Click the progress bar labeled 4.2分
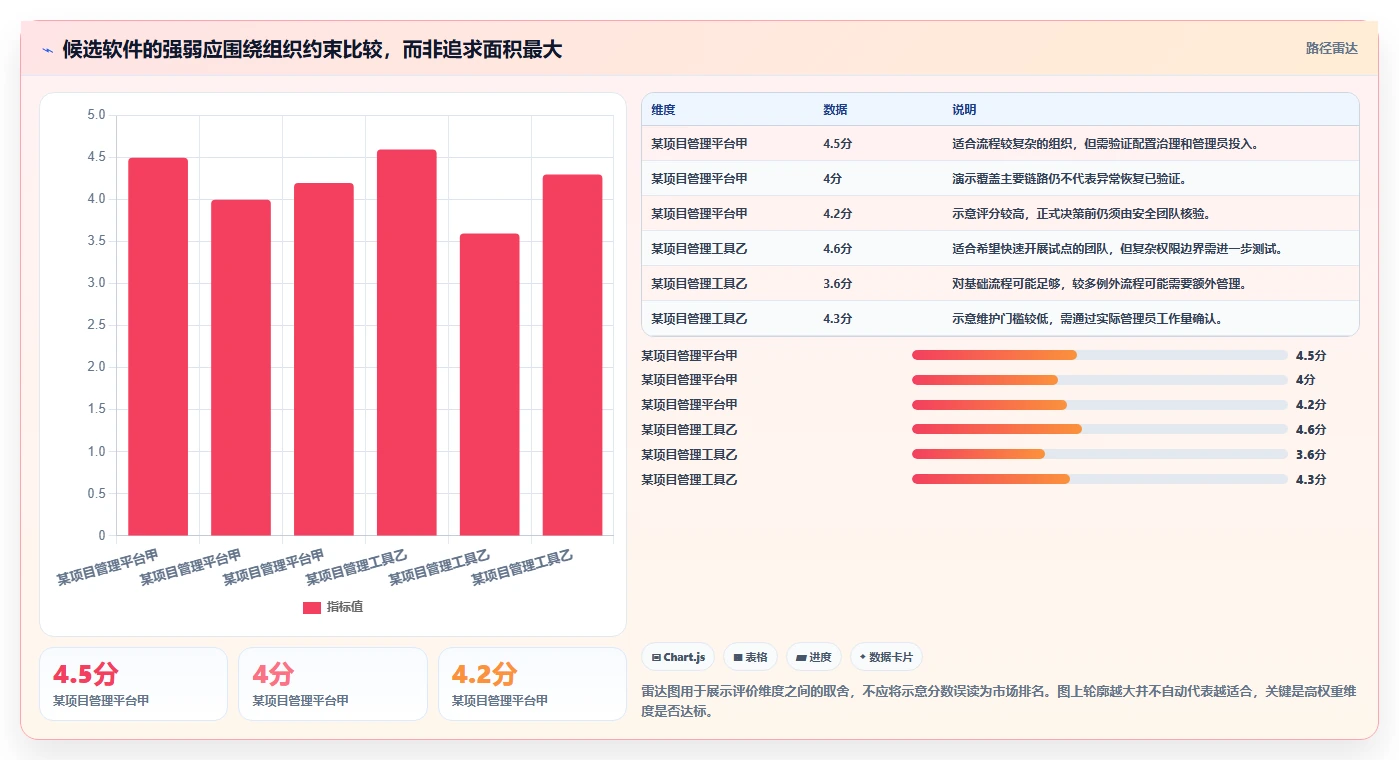Viewport: 1399px width, 760px height. click(1100, 404)
